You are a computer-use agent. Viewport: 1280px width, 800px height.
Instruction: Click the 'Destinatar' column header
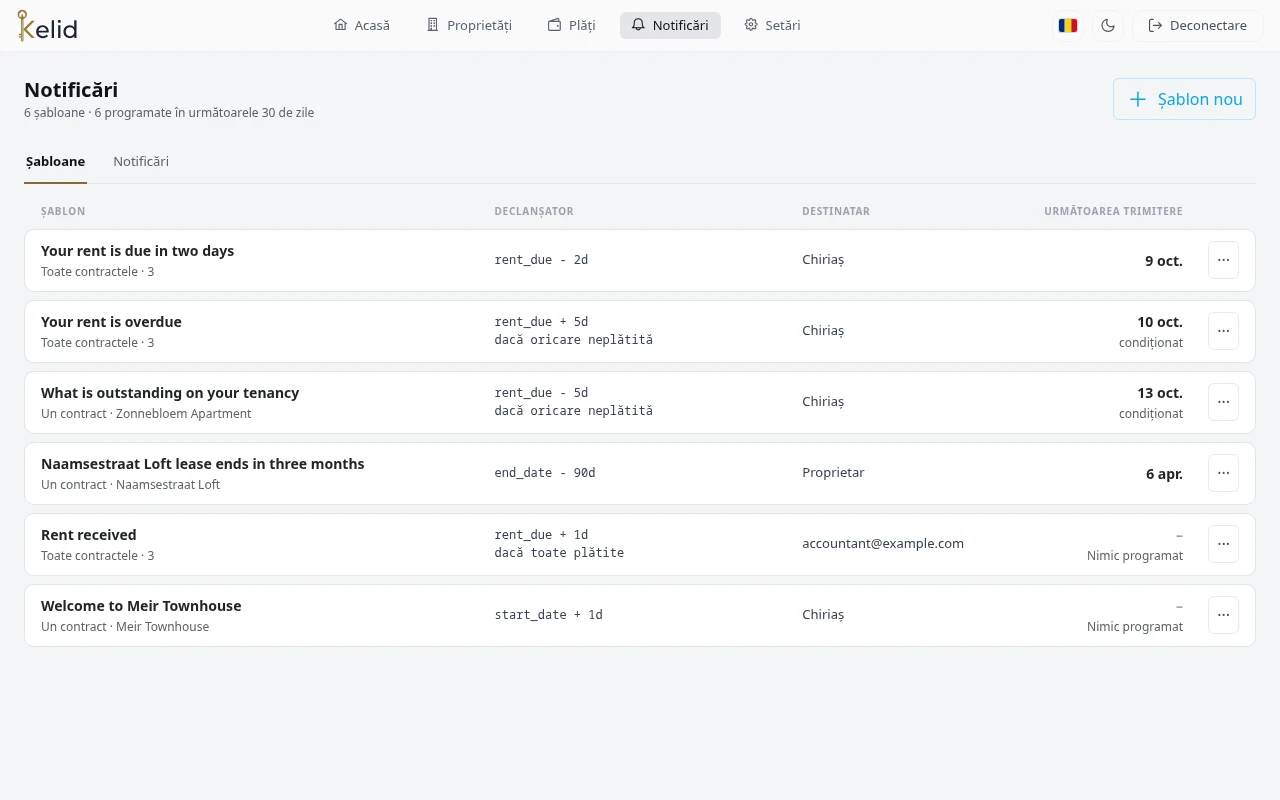click(x=836, y=212)
